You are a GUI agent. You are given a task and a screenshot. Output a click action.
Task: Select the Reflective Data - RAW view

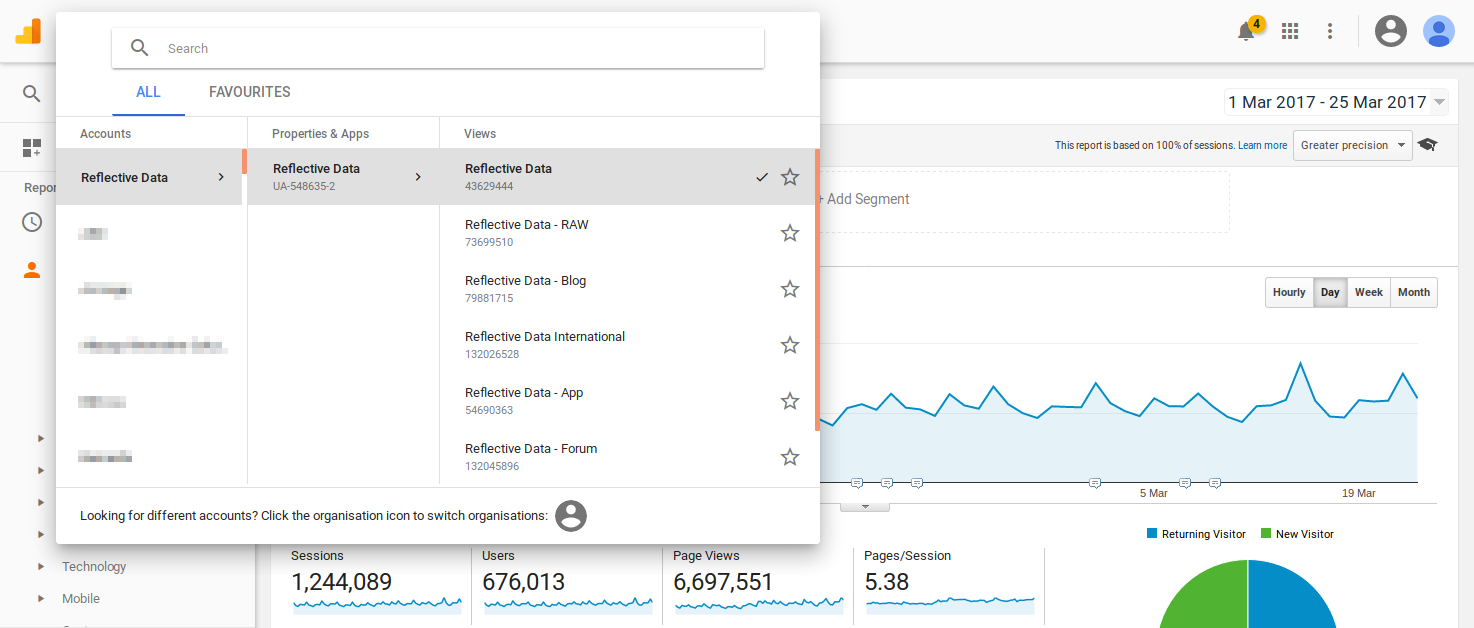coord(628,233)
